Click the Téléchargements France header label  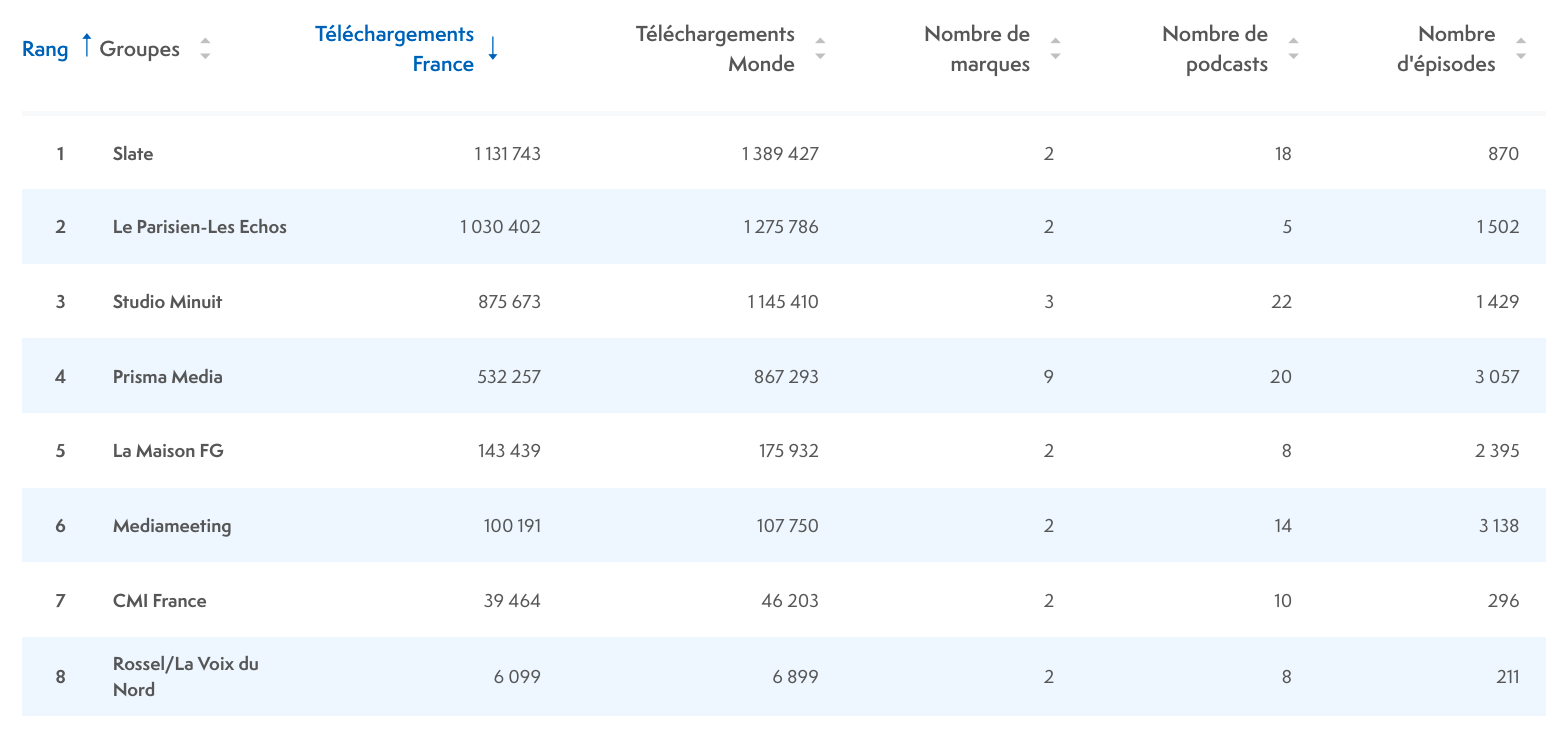pyautogui.click(x=394, y=49)
